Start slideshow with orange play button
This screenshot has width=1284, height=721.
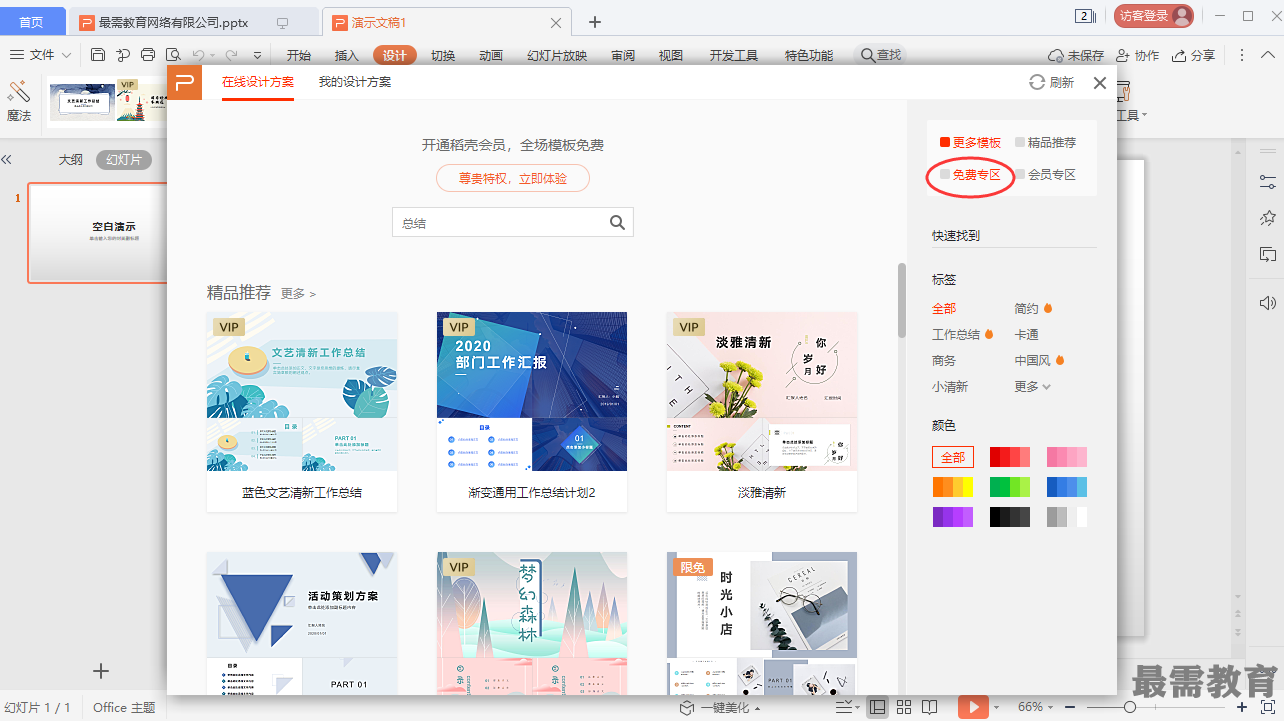point(972,707)
